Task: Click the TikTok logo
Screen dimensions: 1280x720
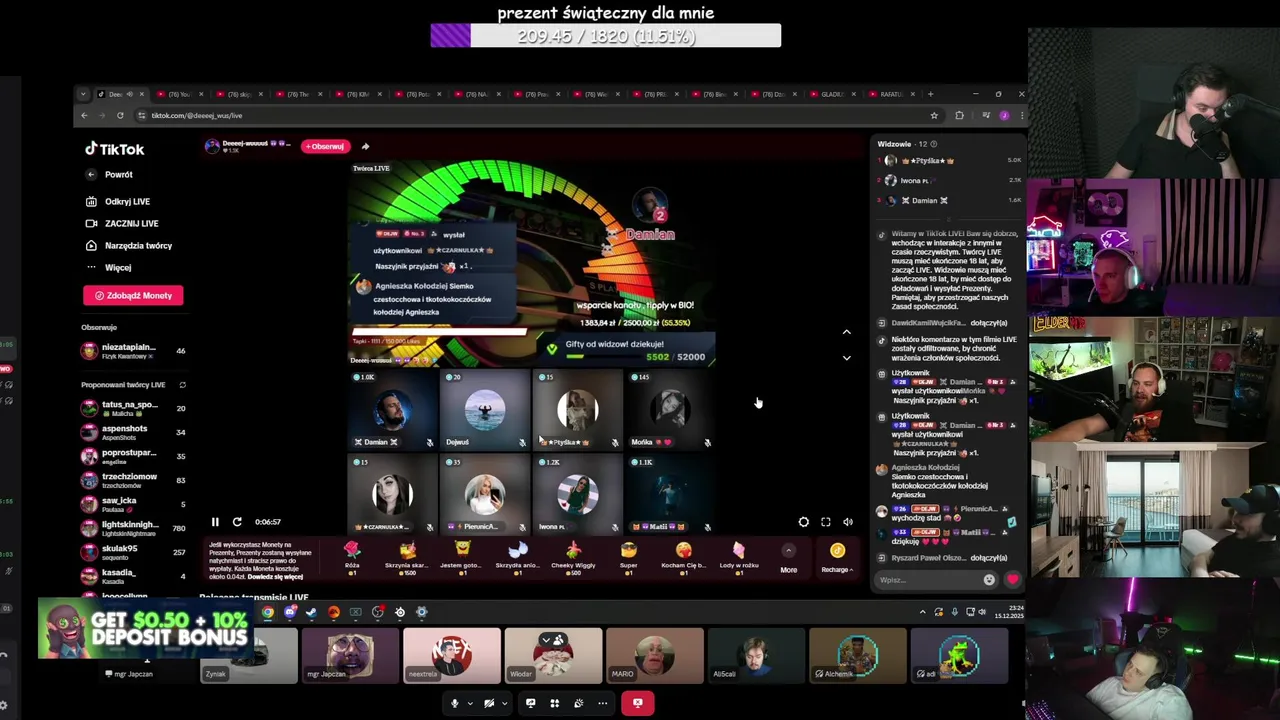Action: 114,149
